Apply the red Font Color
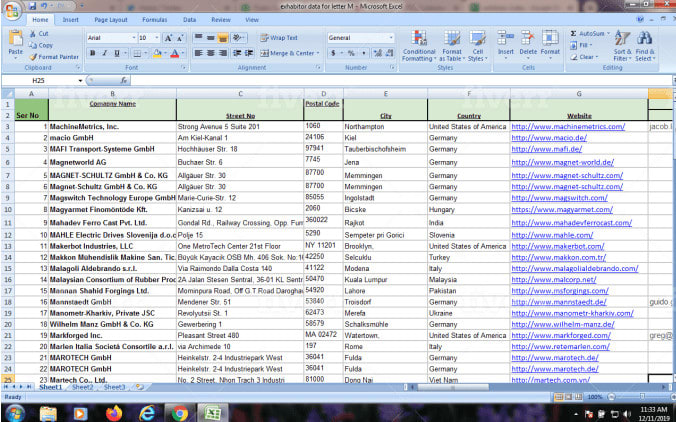Screen dimensions: 676x422 pos(174,53)
